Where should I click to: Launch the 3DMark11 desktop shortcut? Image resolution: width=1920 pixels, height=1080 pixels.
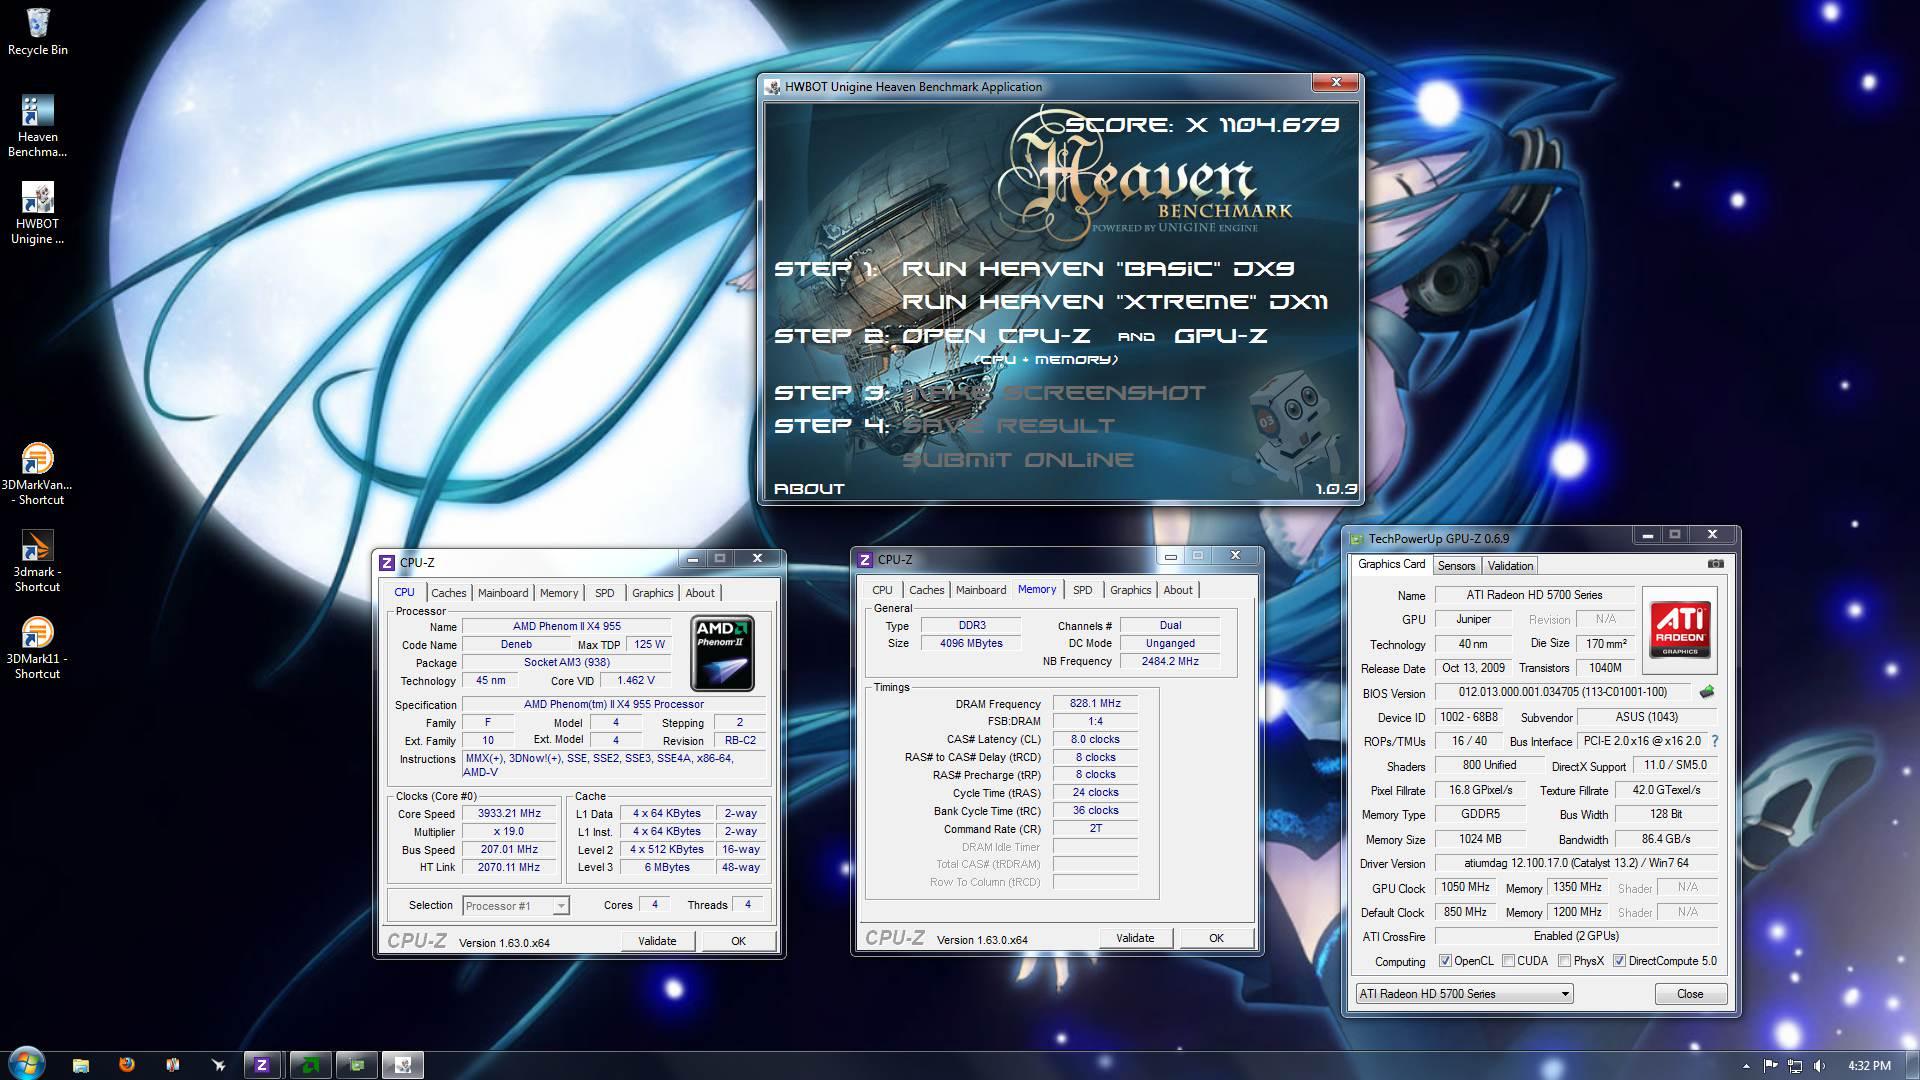click(37, 648)
